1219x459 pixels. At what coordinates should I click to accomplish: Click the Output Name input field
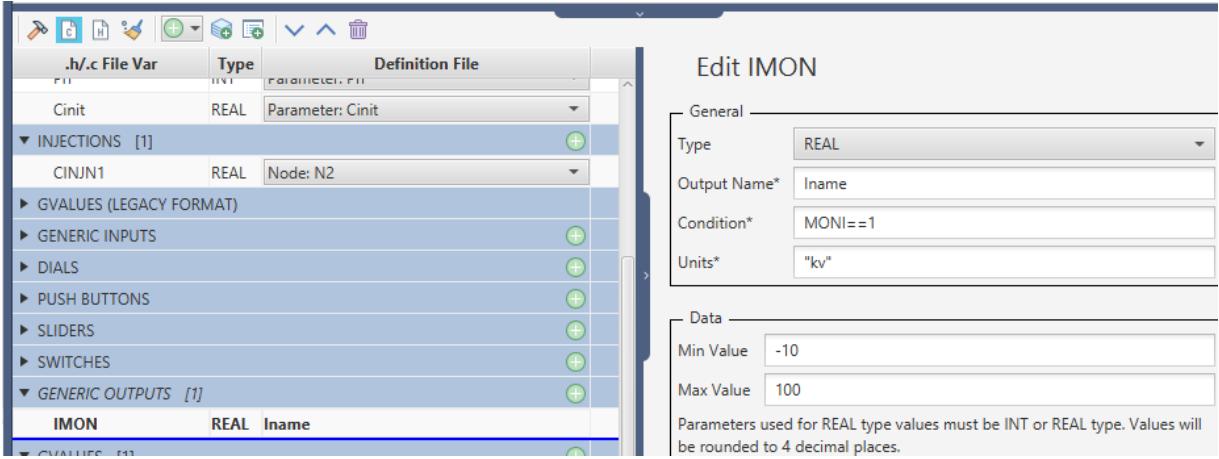pos(1001,183)
